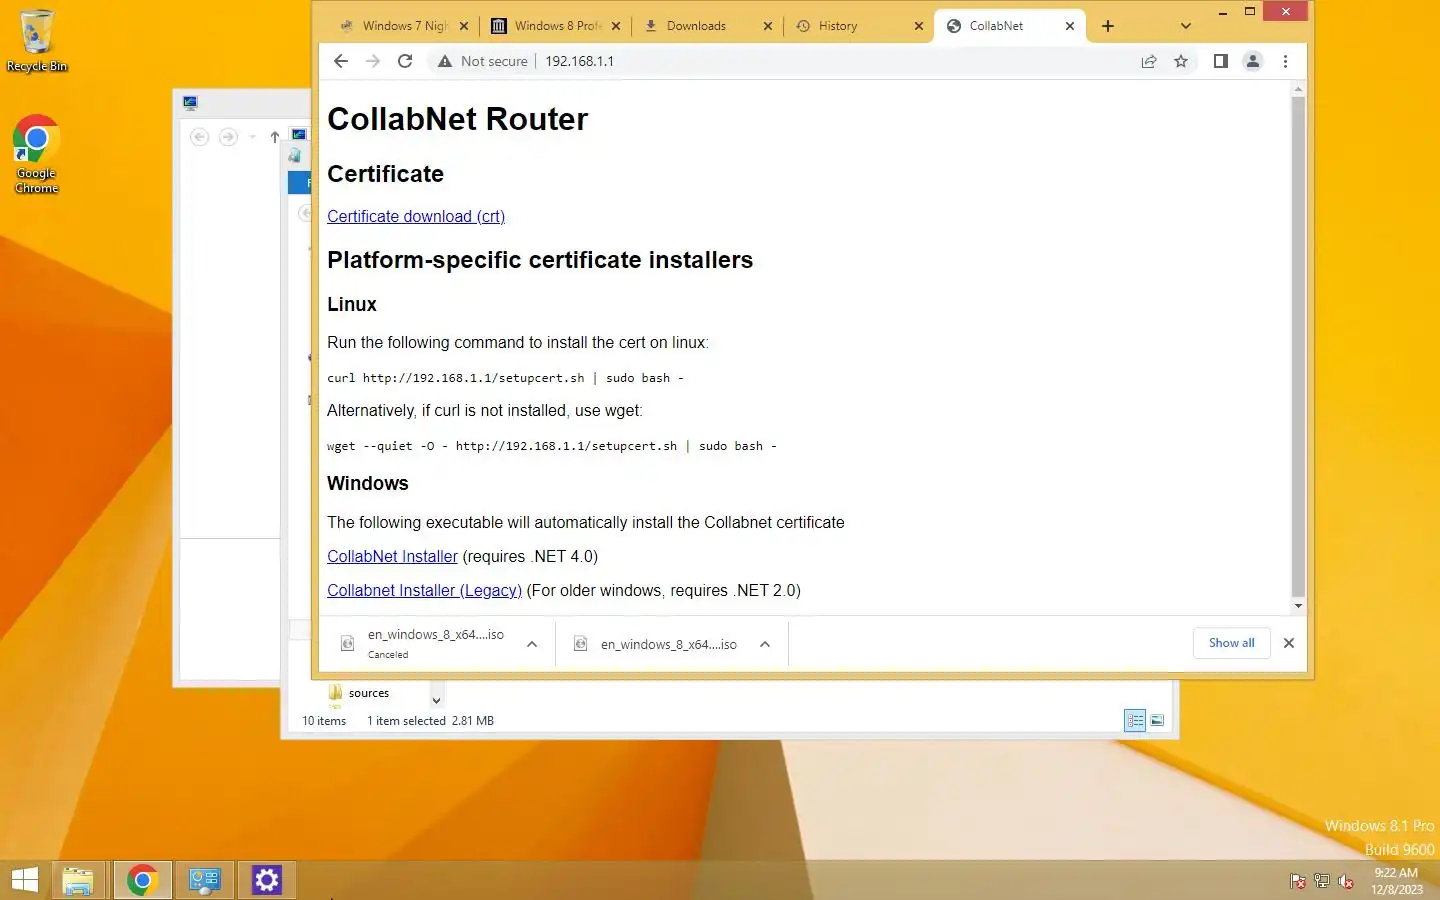Expand second iso download options chevron
The width and height of the screenshot is (1440, 900).
point(765,644)
